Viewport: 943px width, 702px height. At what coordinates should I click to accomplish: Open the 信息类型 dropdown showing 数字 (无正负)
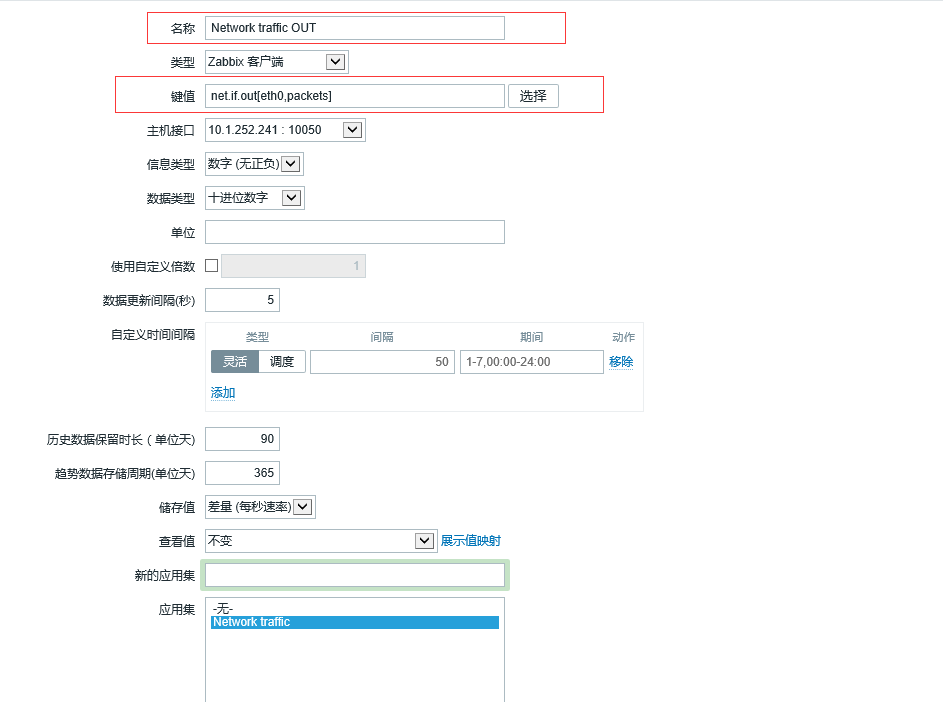pyautogui.click(x=254, y=164)
